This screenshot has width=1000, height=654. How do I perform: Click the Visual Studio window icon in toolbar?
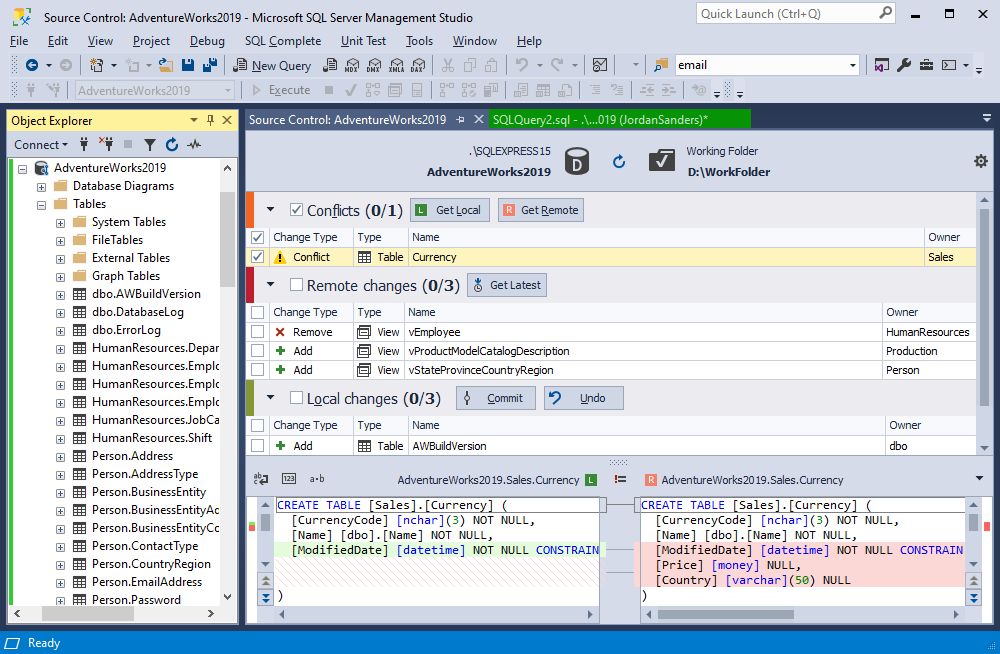(881, 65)
